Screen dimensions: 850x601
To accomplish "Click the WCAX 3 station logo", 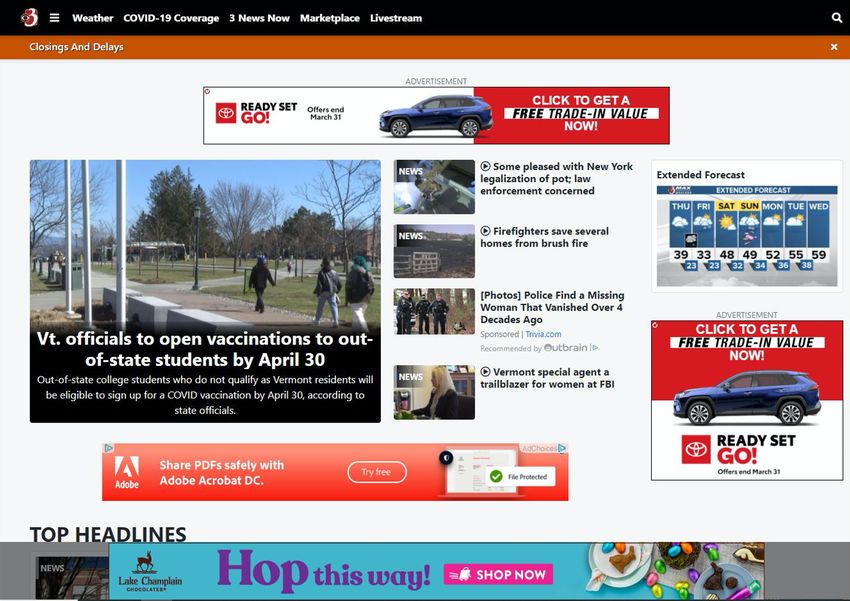I will 30,17.
